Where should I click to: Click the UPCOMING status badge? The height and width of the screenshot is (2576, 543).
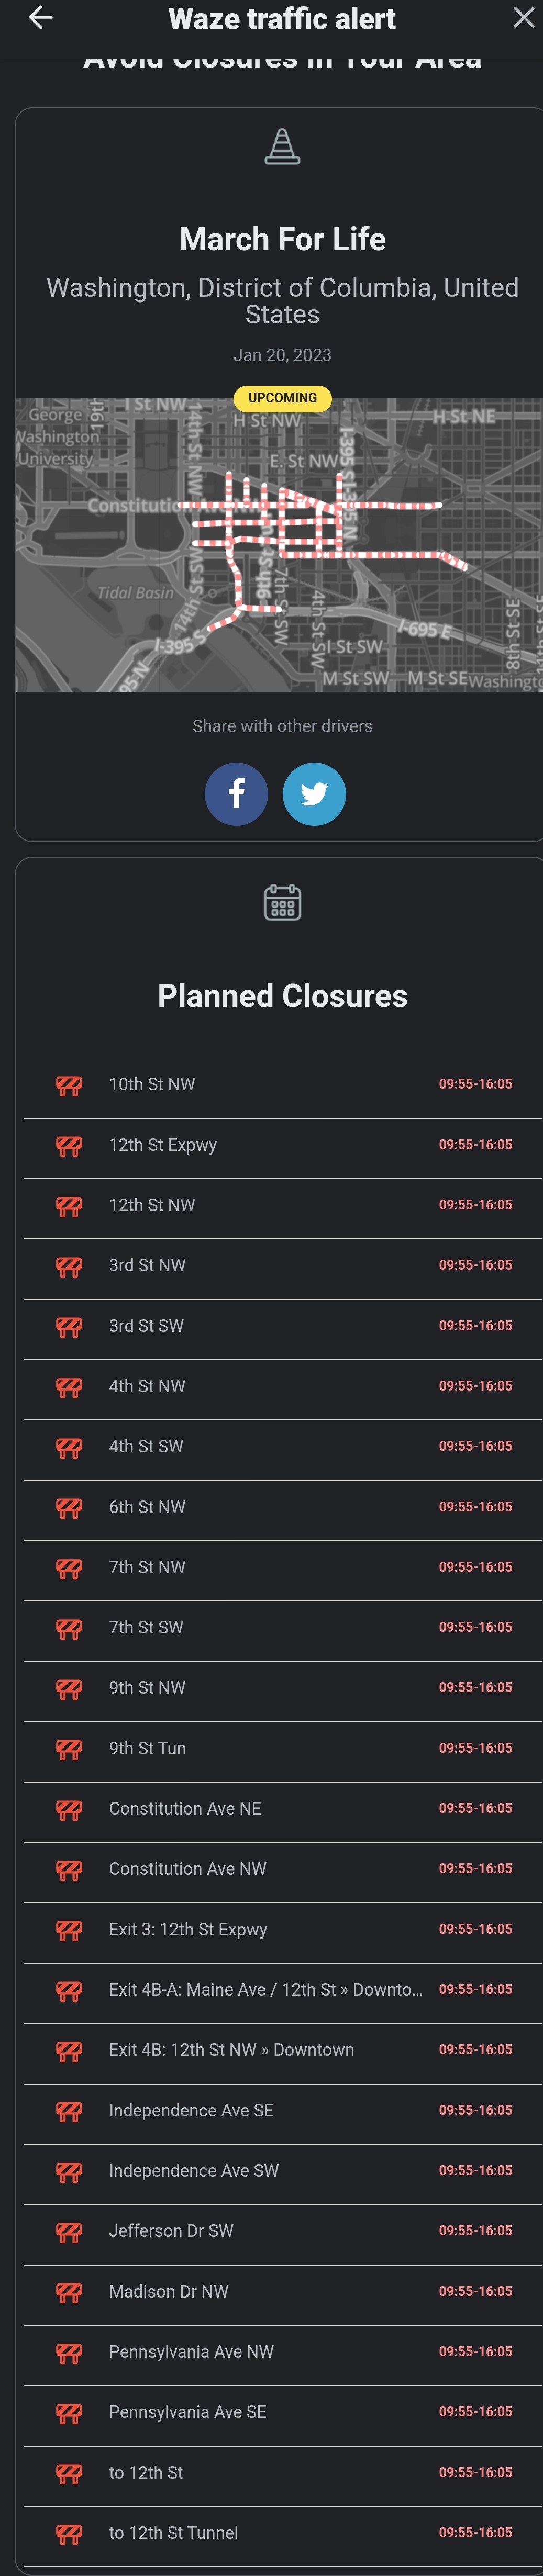(282, 398)
